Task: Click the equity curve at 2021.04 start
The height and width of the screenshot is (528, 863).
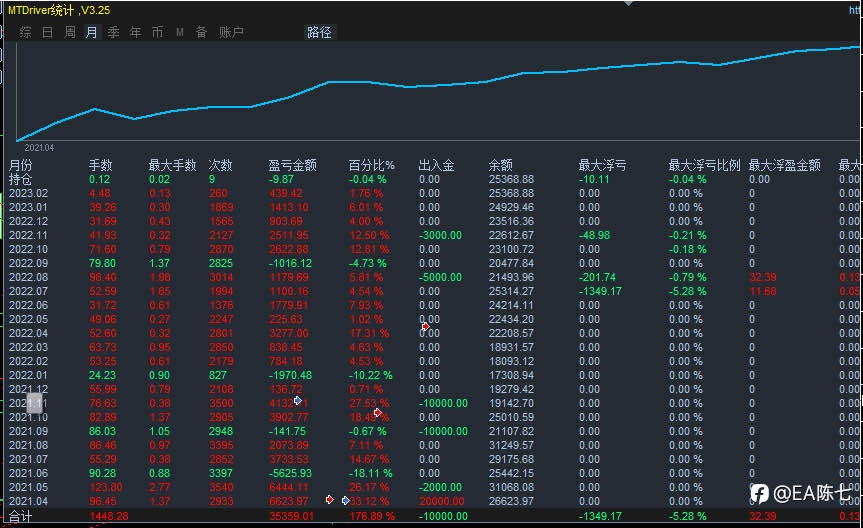Action: pyautogui.click(x=18, y=140)
